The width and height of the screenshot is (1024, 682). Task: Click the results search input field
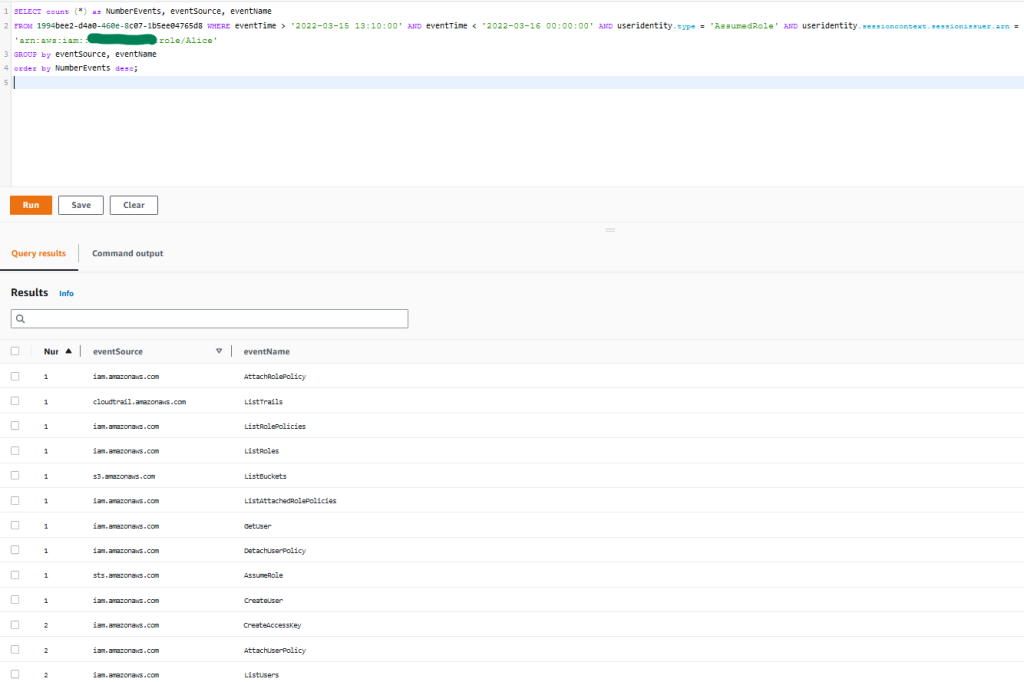click(x=209, y=318)
